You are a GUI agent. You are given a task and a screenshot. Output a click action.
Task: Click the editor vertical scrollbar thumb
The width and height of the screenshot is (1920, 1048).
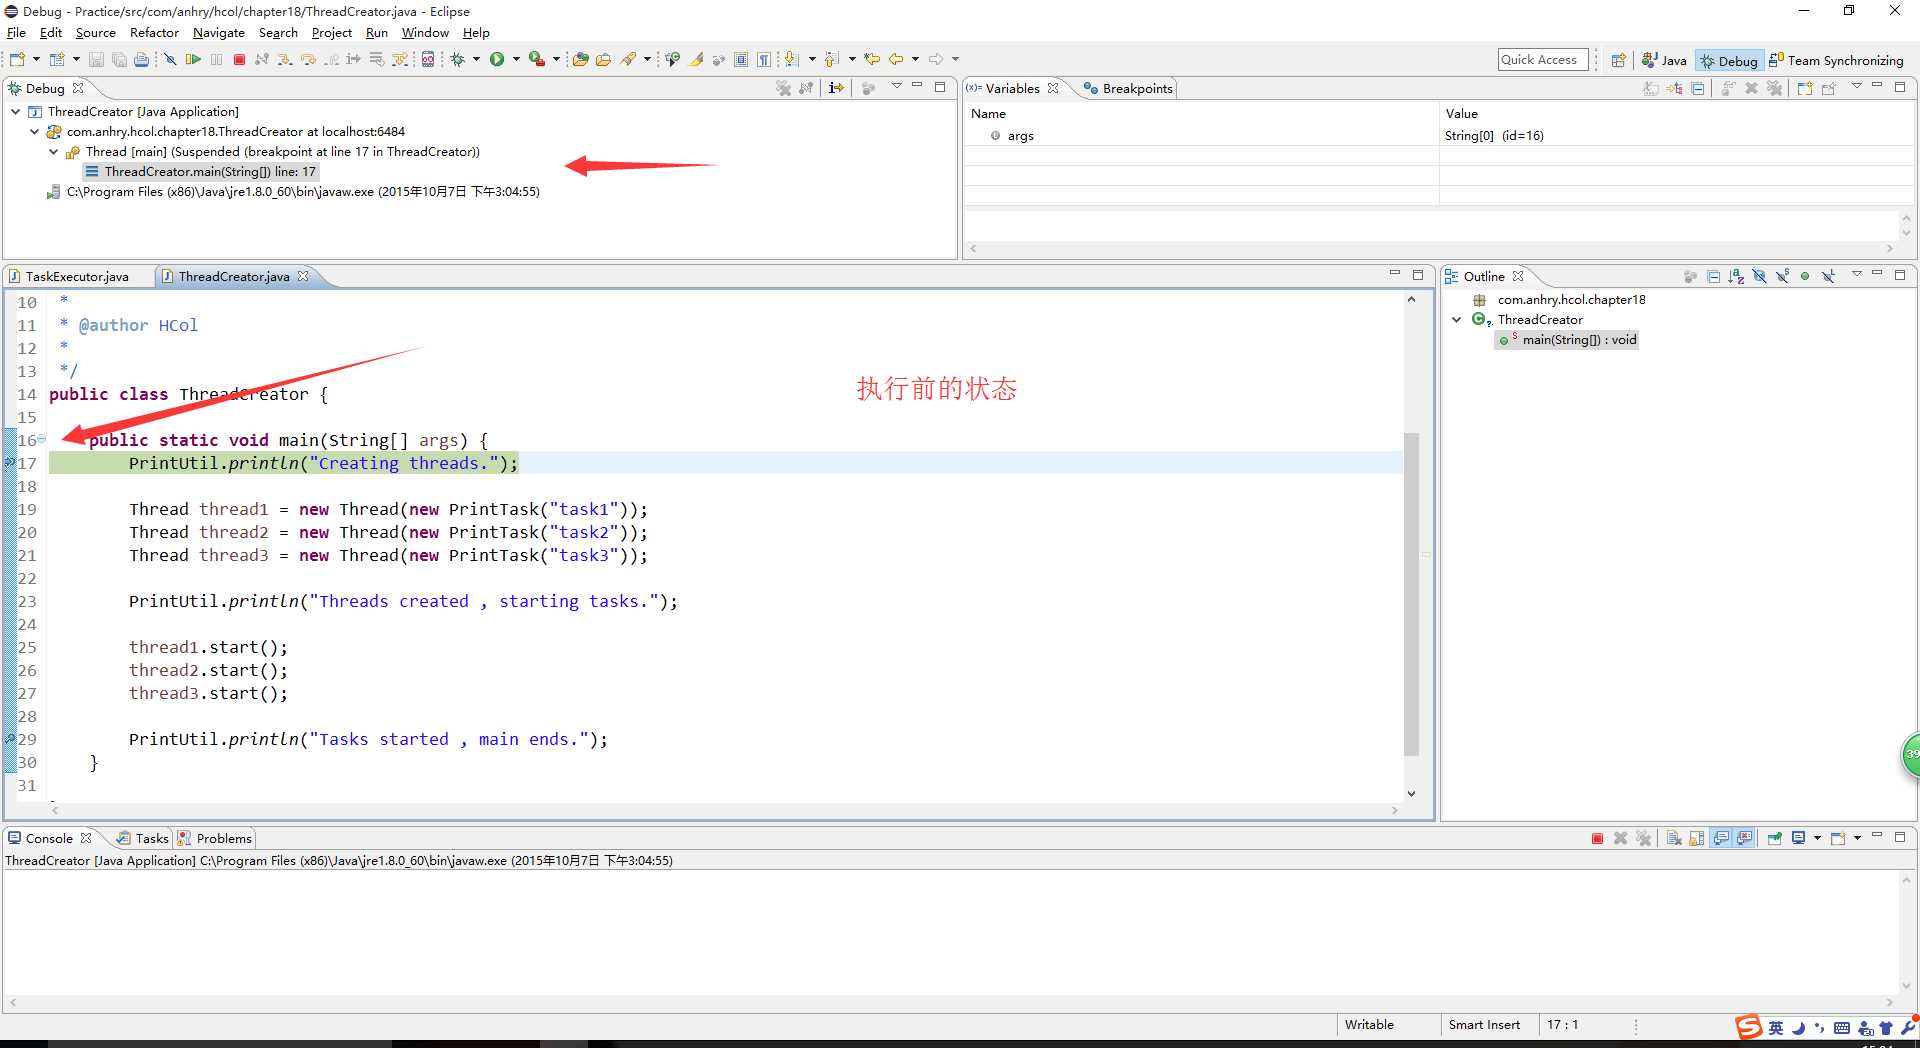(1411, 594)
